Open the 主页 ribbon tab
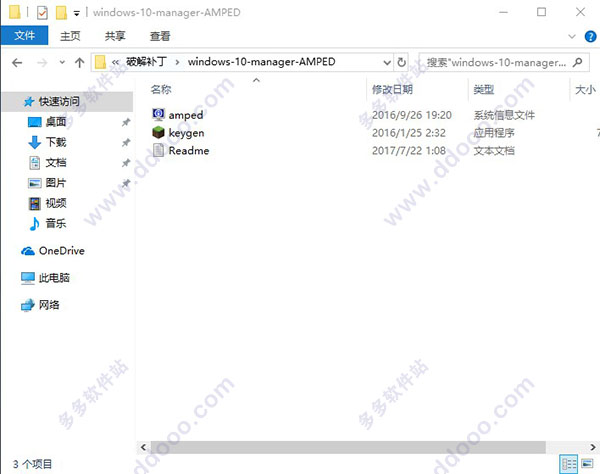Image resolution: width=600 pixels, height=474 pixels. click(70, 36)
